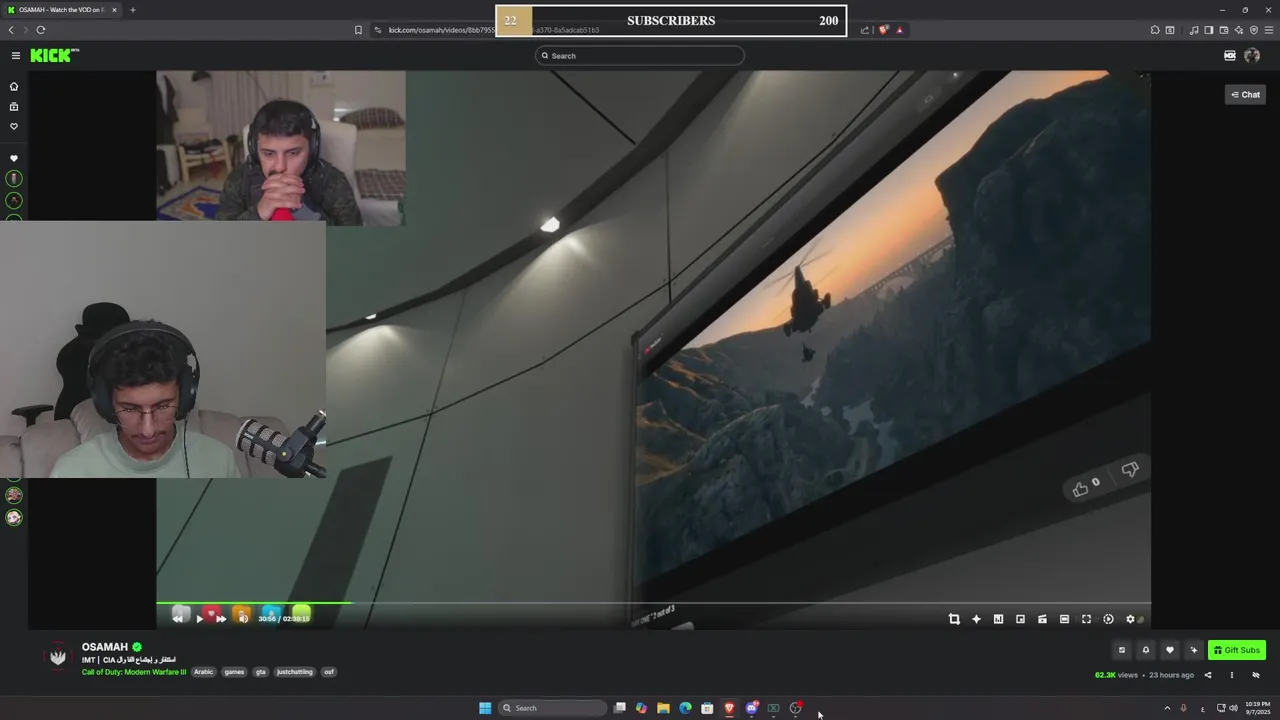1280x720 pixels.
Task: Select the justchatting tag
Action: (x=295, y=672)
